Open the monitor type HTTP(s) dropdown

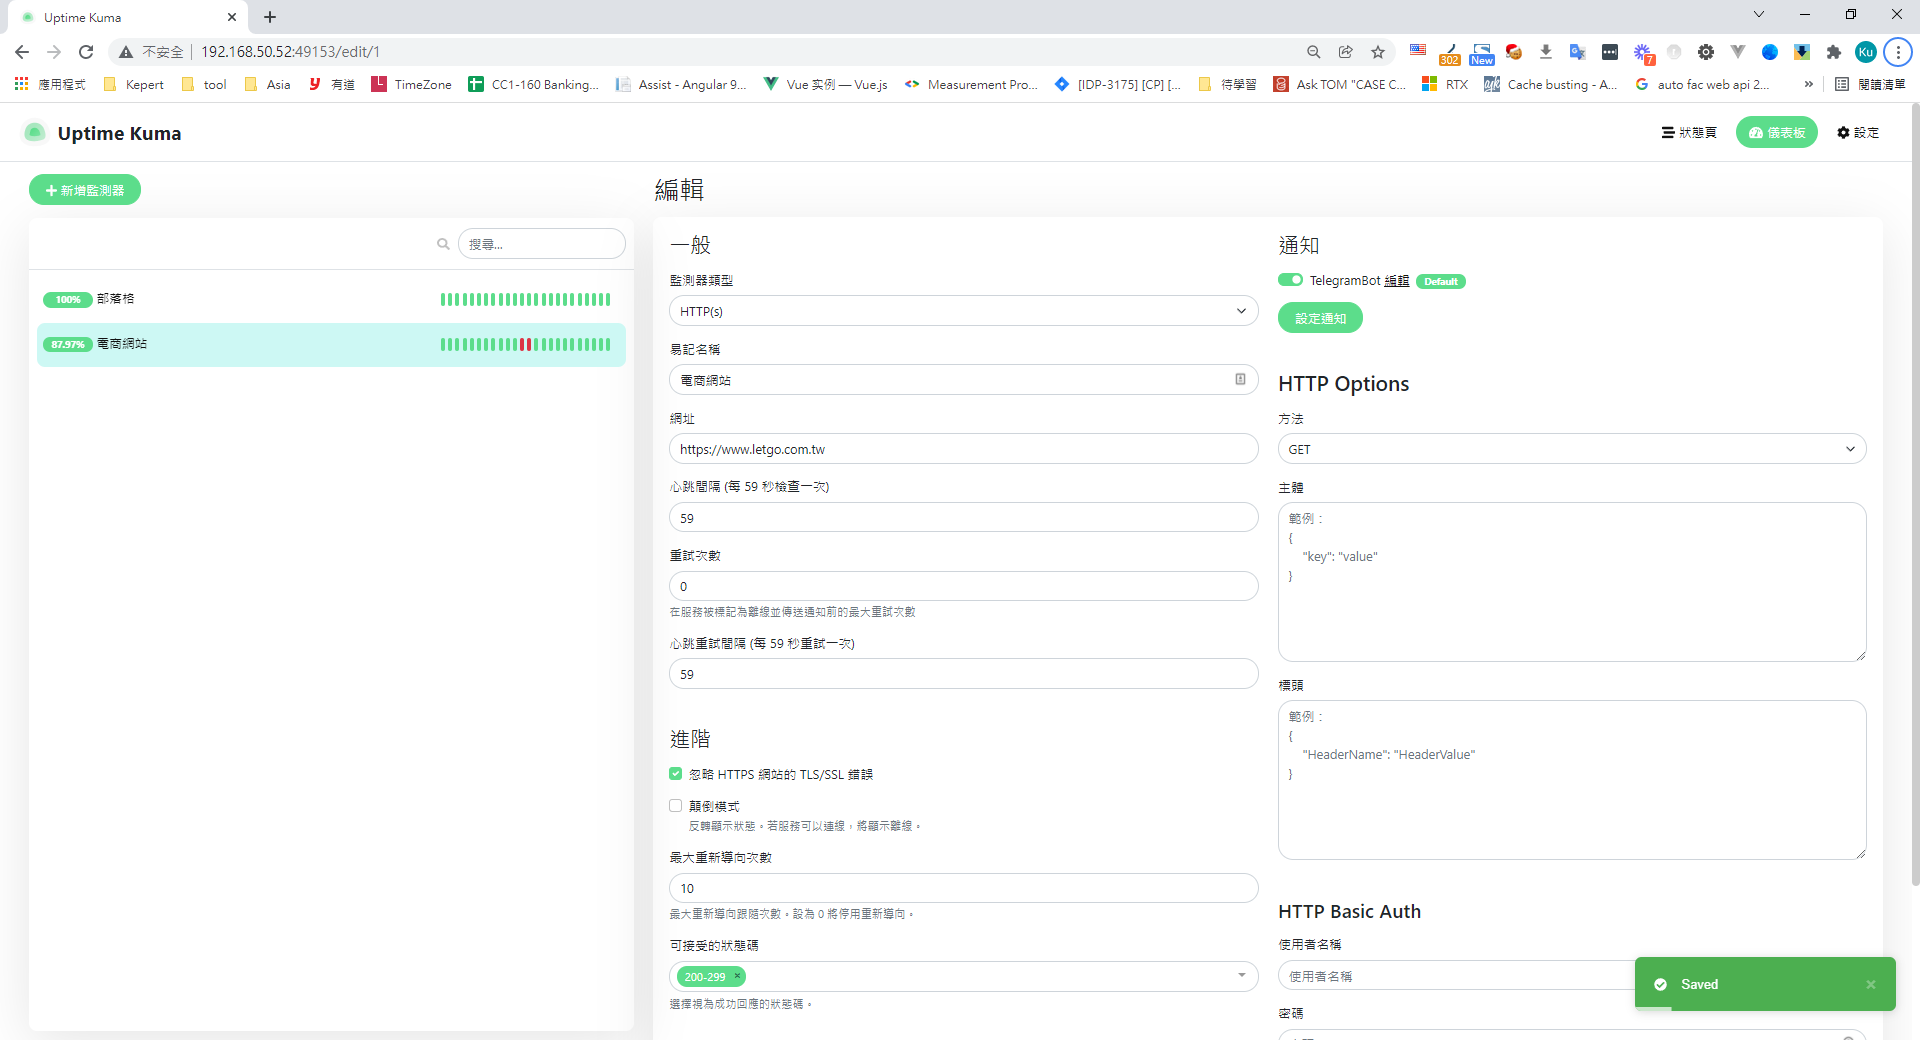click(963, 311)
